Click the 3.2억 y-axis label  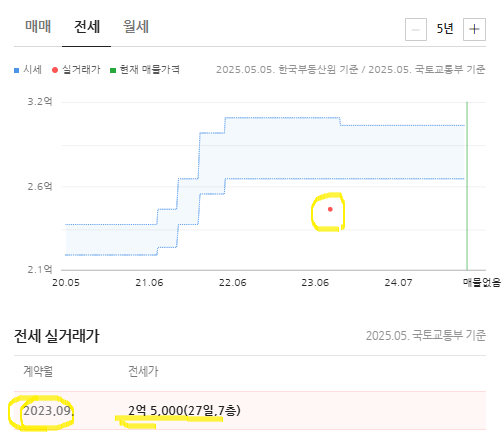click(x=40, y=101)
